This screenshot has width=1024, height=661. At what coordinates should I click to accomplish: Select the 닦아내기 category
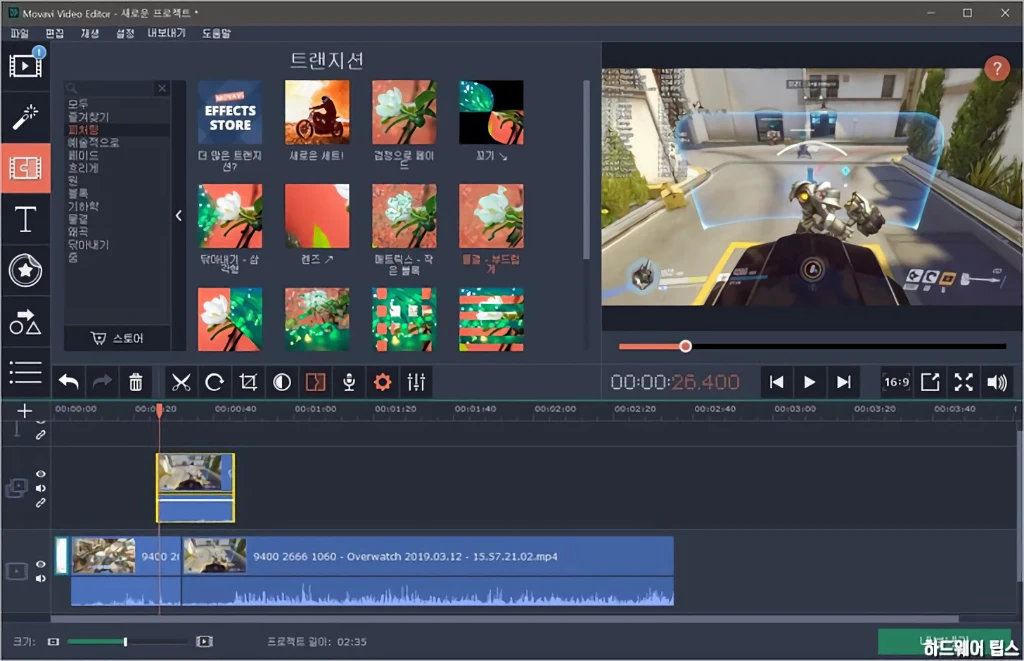(x=88, y=245)
